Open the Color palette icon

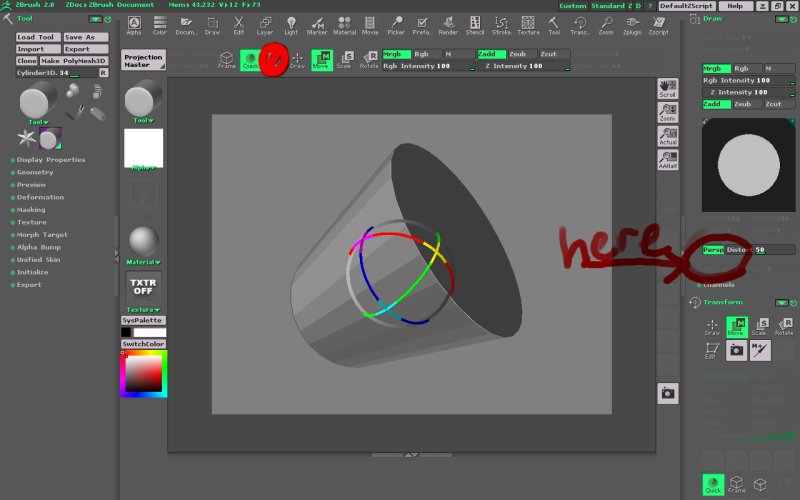click(160, 25)
